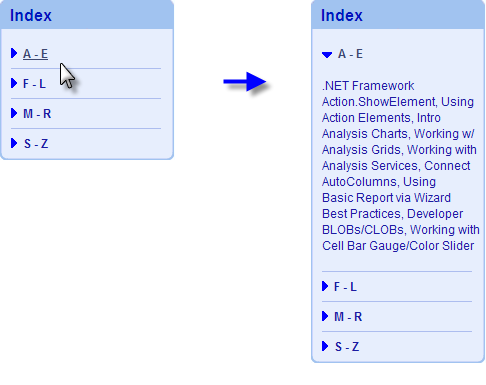Click the arrow beside M - R in expanded index
Image resolution: width=486 pixels, height=385 pixels.
click(x=325, y=316)
